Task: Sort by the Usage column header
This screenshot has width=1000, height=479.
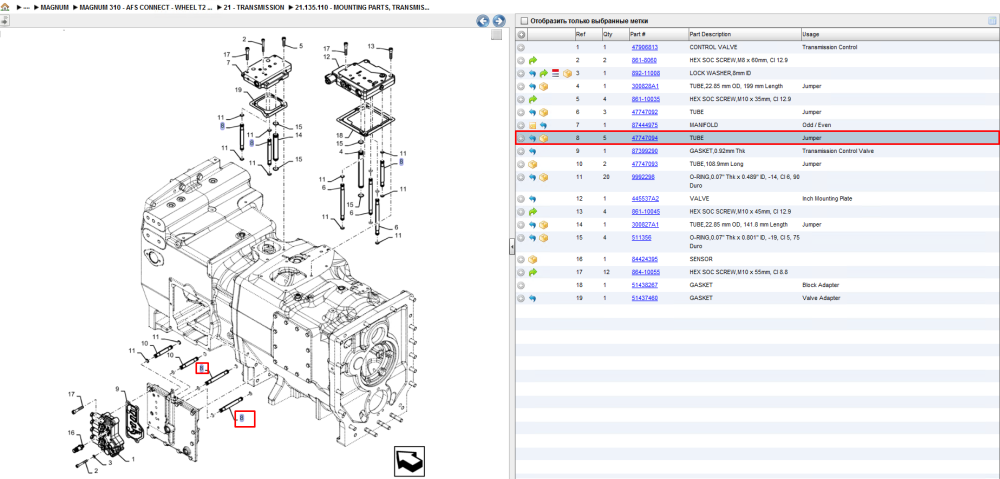Action: click(x=899, y=34)
